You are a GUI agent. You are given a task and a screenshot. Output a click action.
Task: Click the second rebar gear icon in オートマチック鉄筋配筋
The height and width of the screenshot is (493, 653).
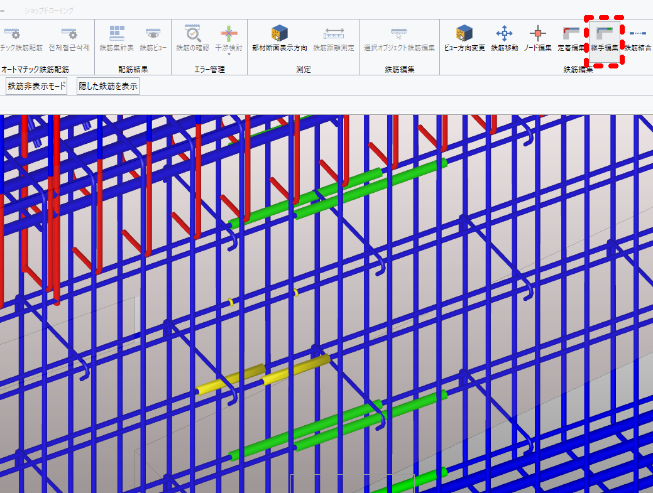69,33
